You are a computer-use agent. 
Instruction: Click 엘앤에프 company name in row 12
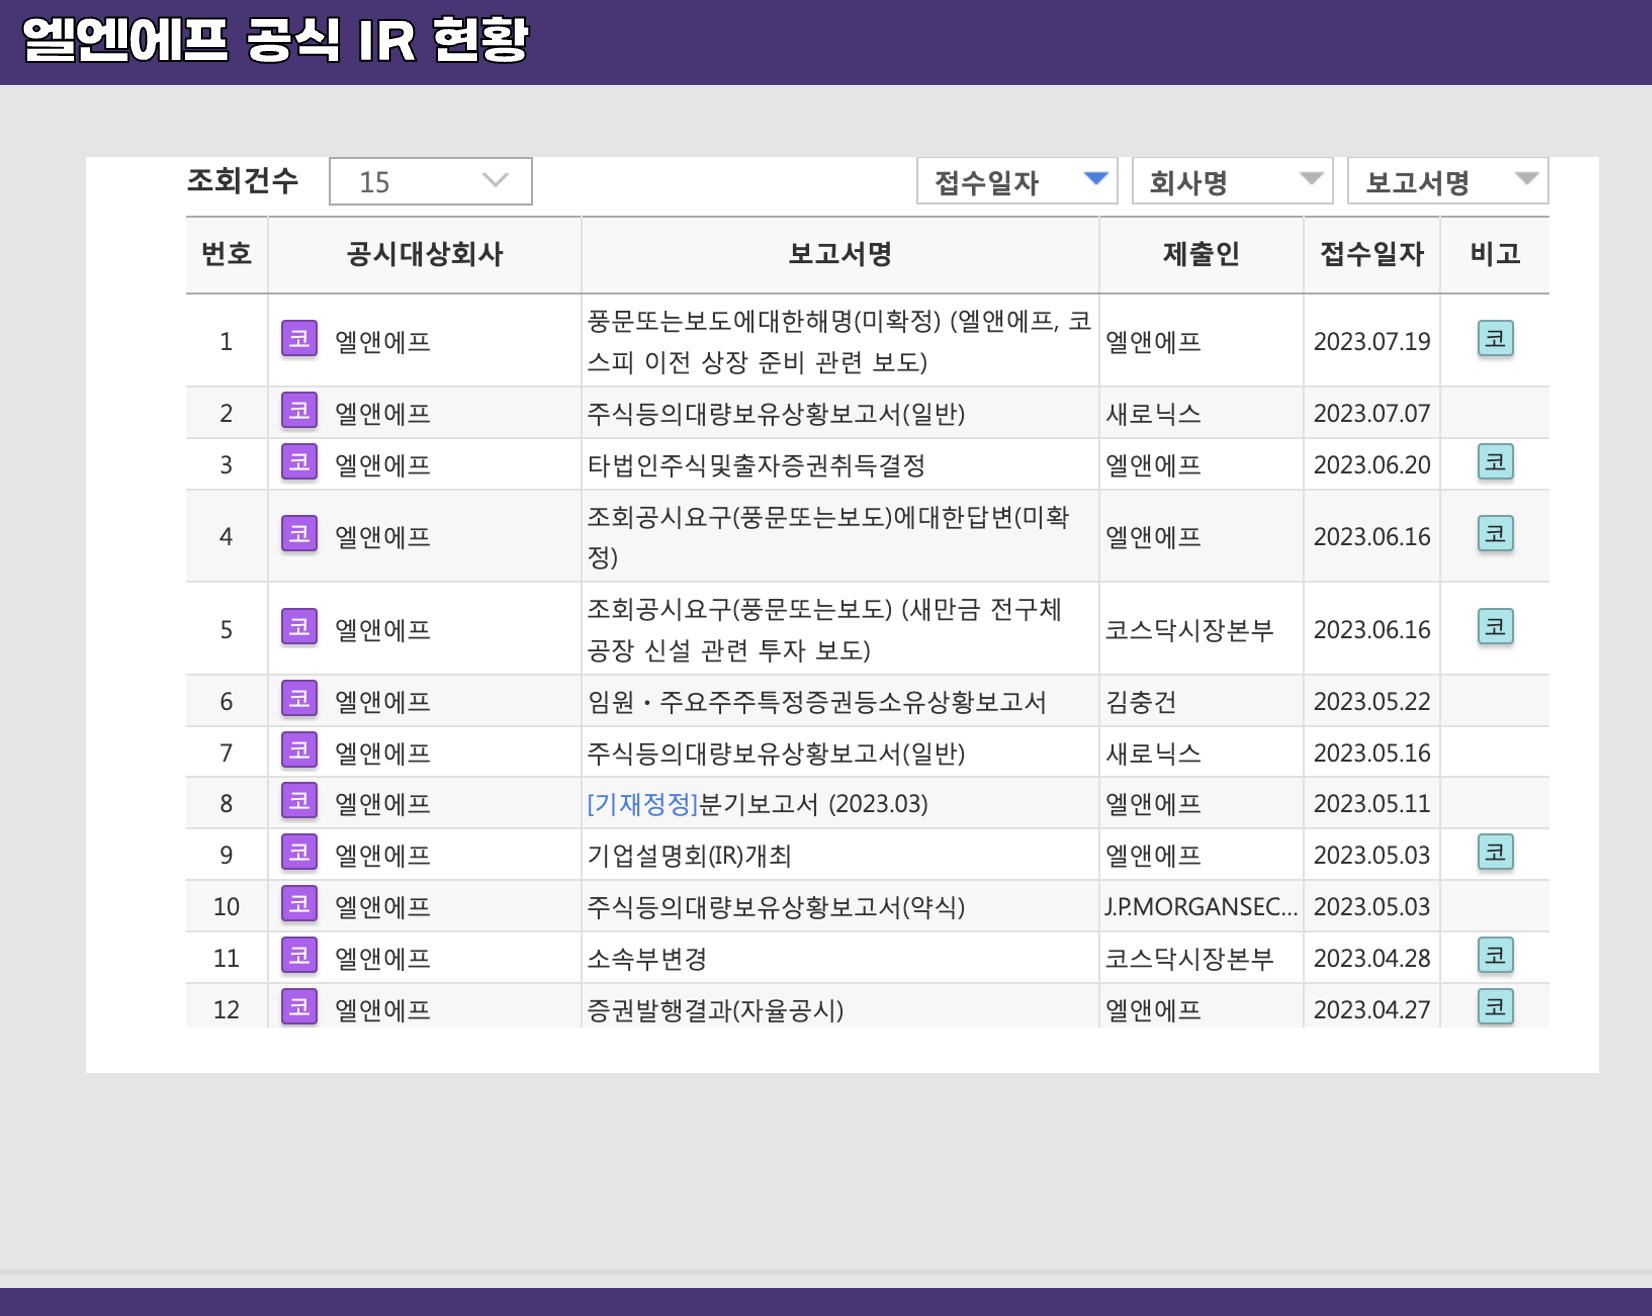click(x=383, y=1010)
